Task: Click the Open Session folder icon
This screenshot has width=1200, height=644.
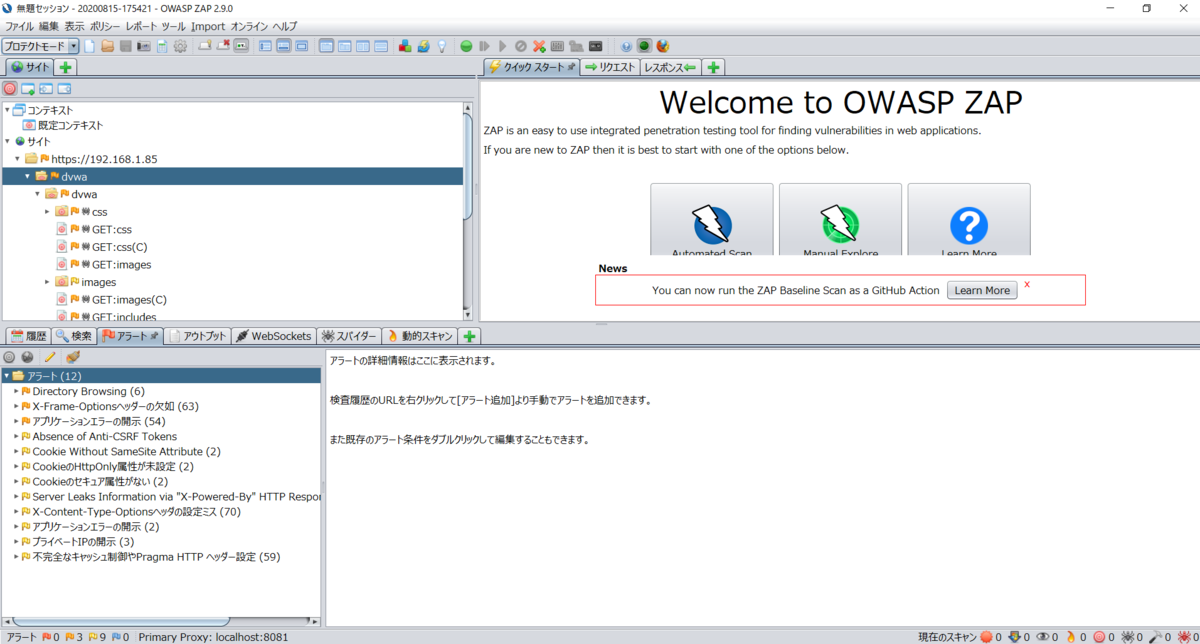Action: point(107,46)
